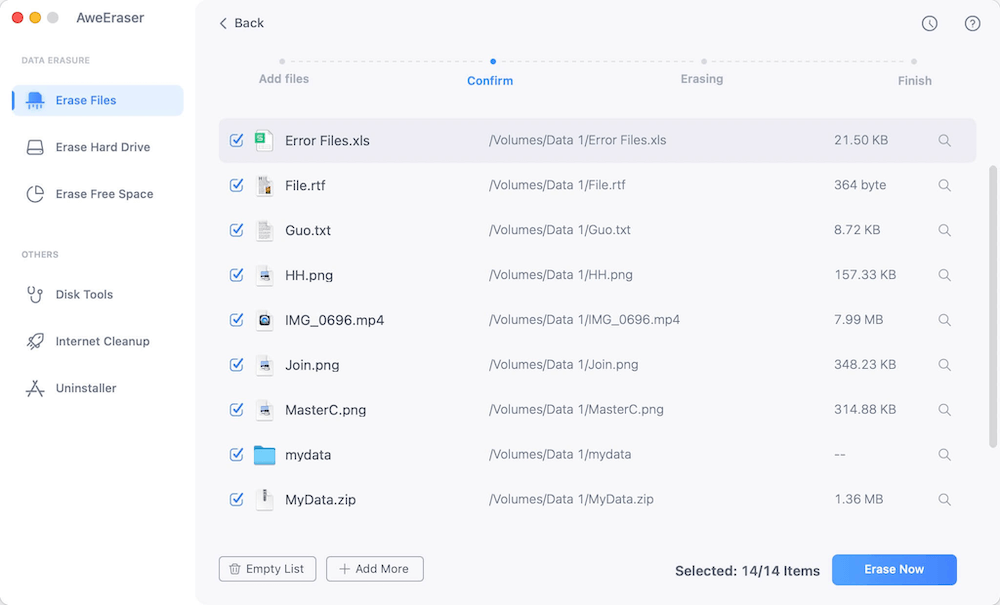Open help via the question mark icon
1000x605 pixels.
click(972, 23)
